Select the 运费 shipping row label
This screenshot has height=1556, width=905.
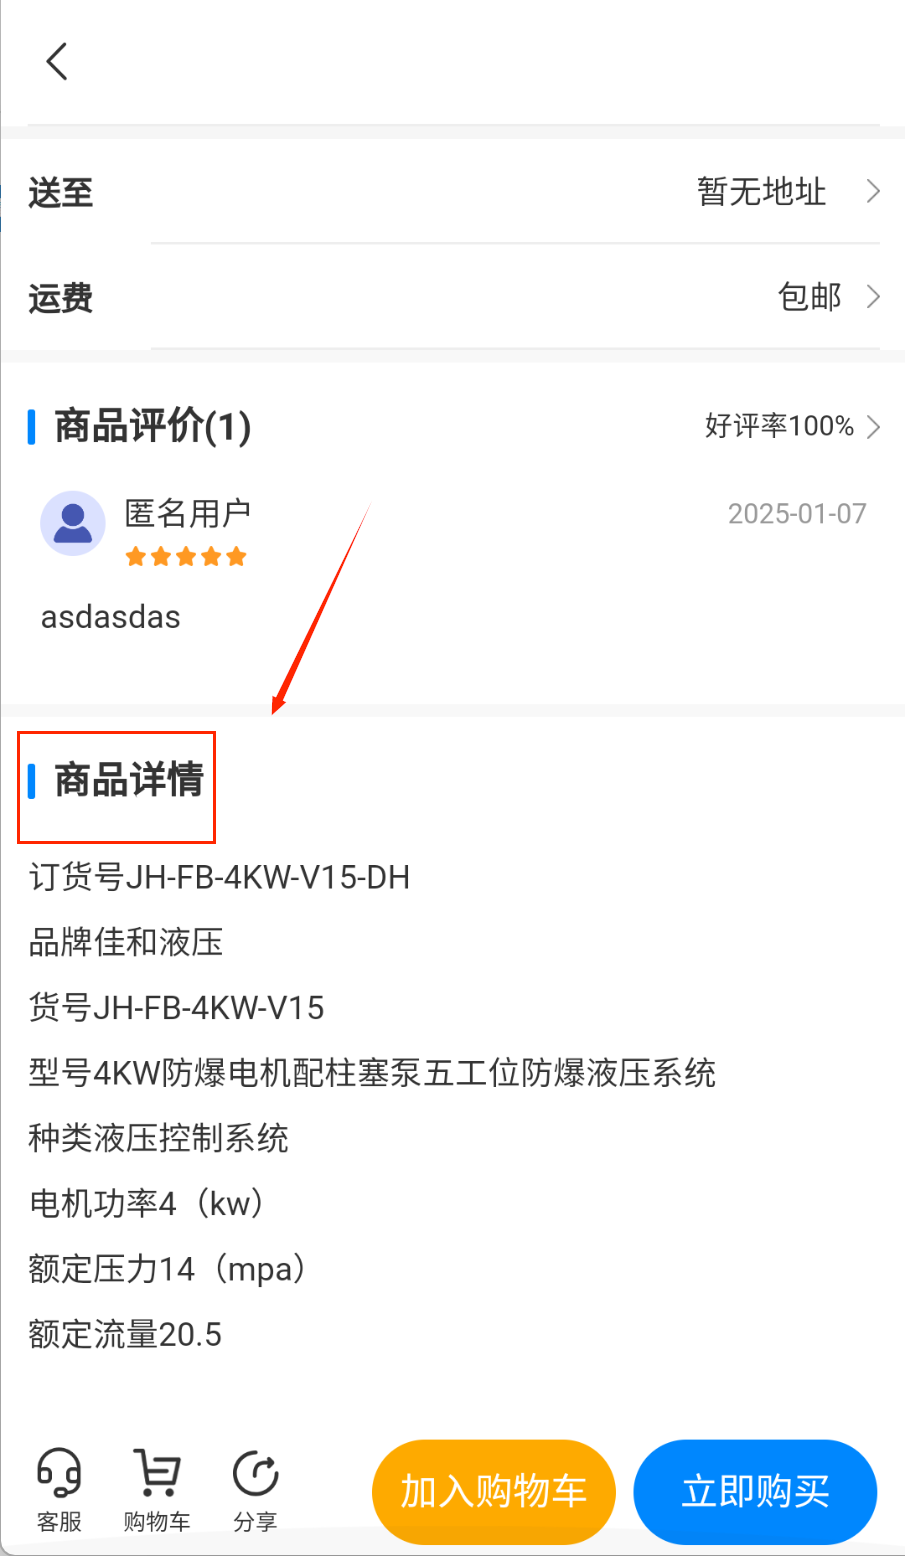click(x=61, y=298)
